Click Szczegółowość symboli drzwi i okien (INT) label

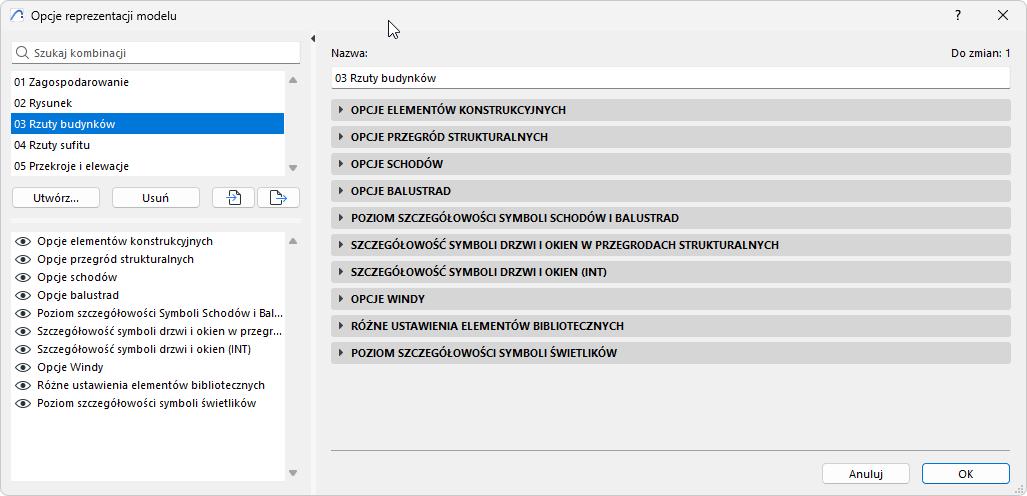click(144, 349)
